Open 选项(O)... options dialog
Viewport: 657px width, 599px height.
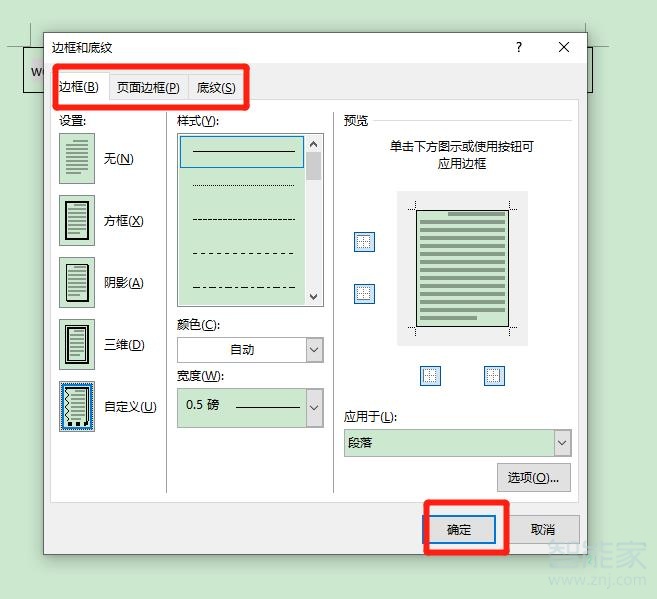coord(533,478)
